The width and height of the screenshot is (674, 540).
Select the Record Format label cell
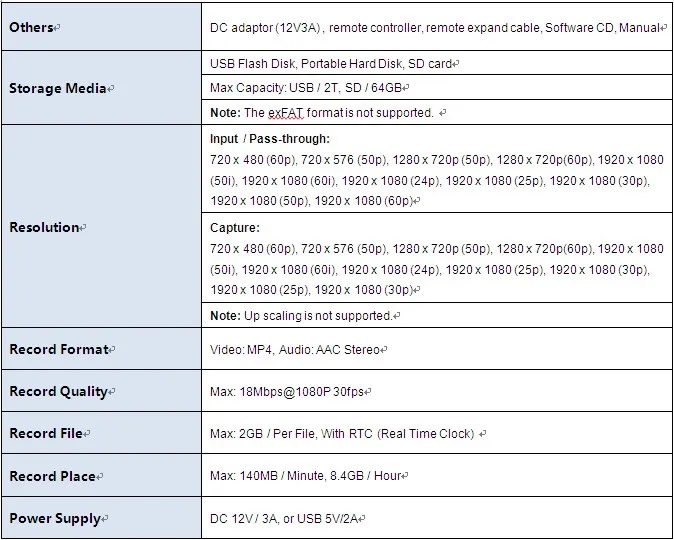click(101, 349)
